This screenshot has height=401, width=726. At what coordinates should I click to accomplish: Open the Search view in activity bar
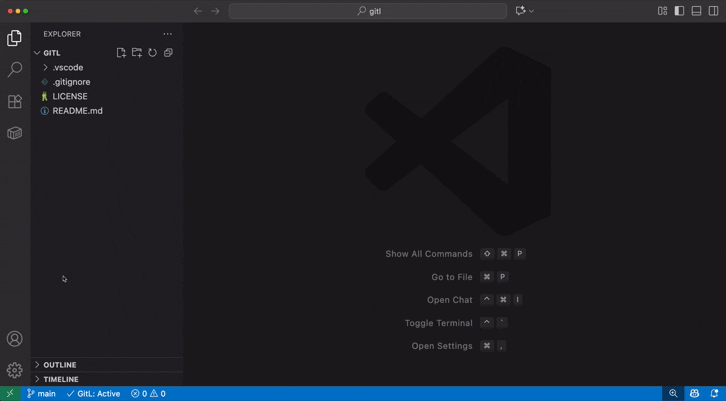(14, 70)
